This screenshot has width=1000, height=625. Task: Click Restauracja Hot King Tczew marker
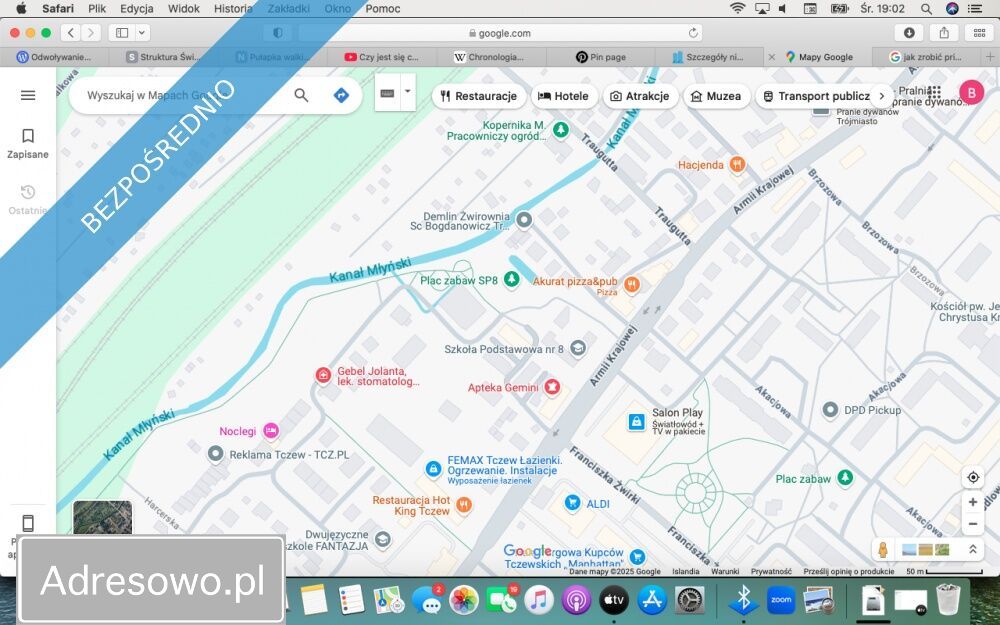(x=464, y=504)
